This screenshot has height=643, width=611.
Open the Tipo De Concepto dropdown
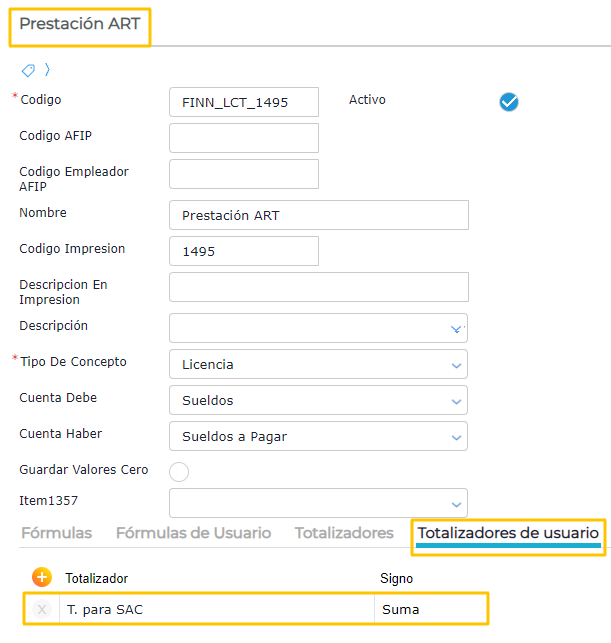click(457, 364)
